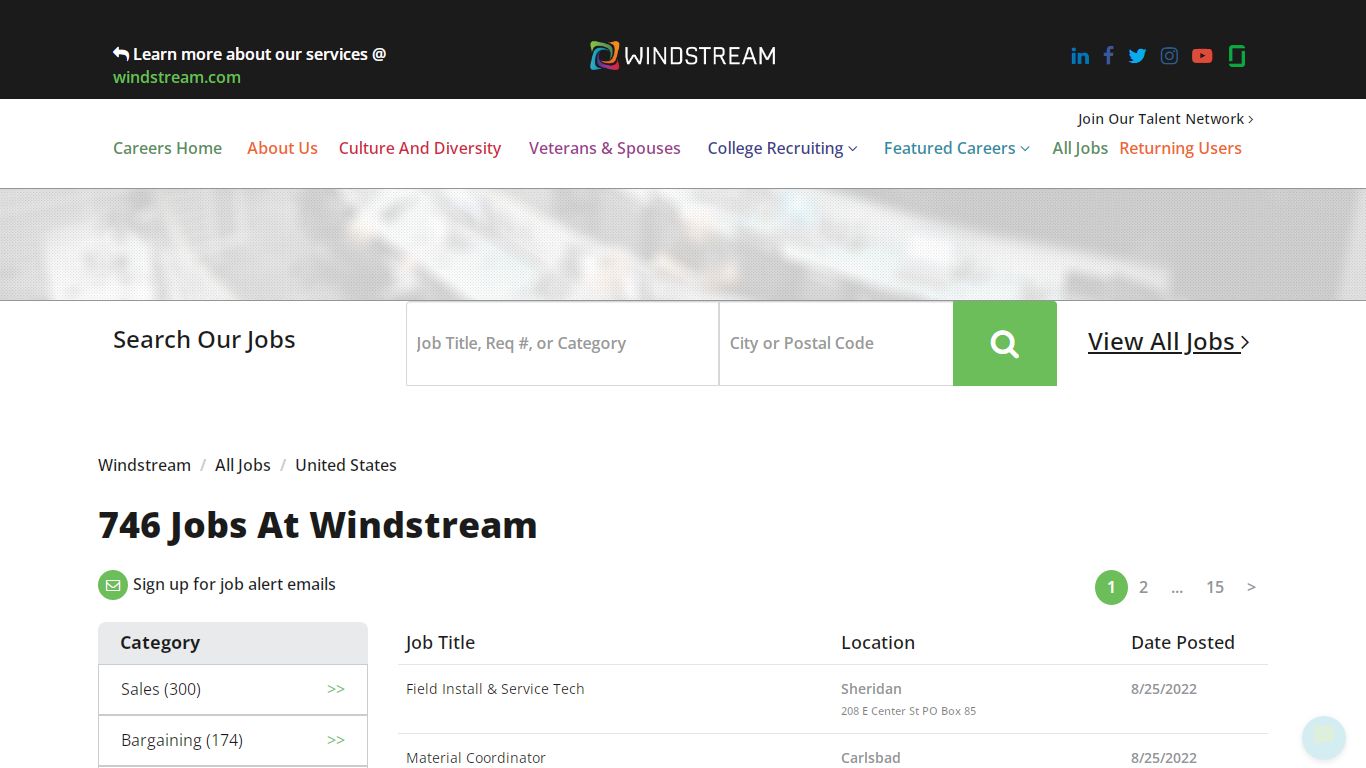The width and height of the screenshot is (1366, 768).
Task: Follow the windstream.com link
Action: (x=177, y=77)
